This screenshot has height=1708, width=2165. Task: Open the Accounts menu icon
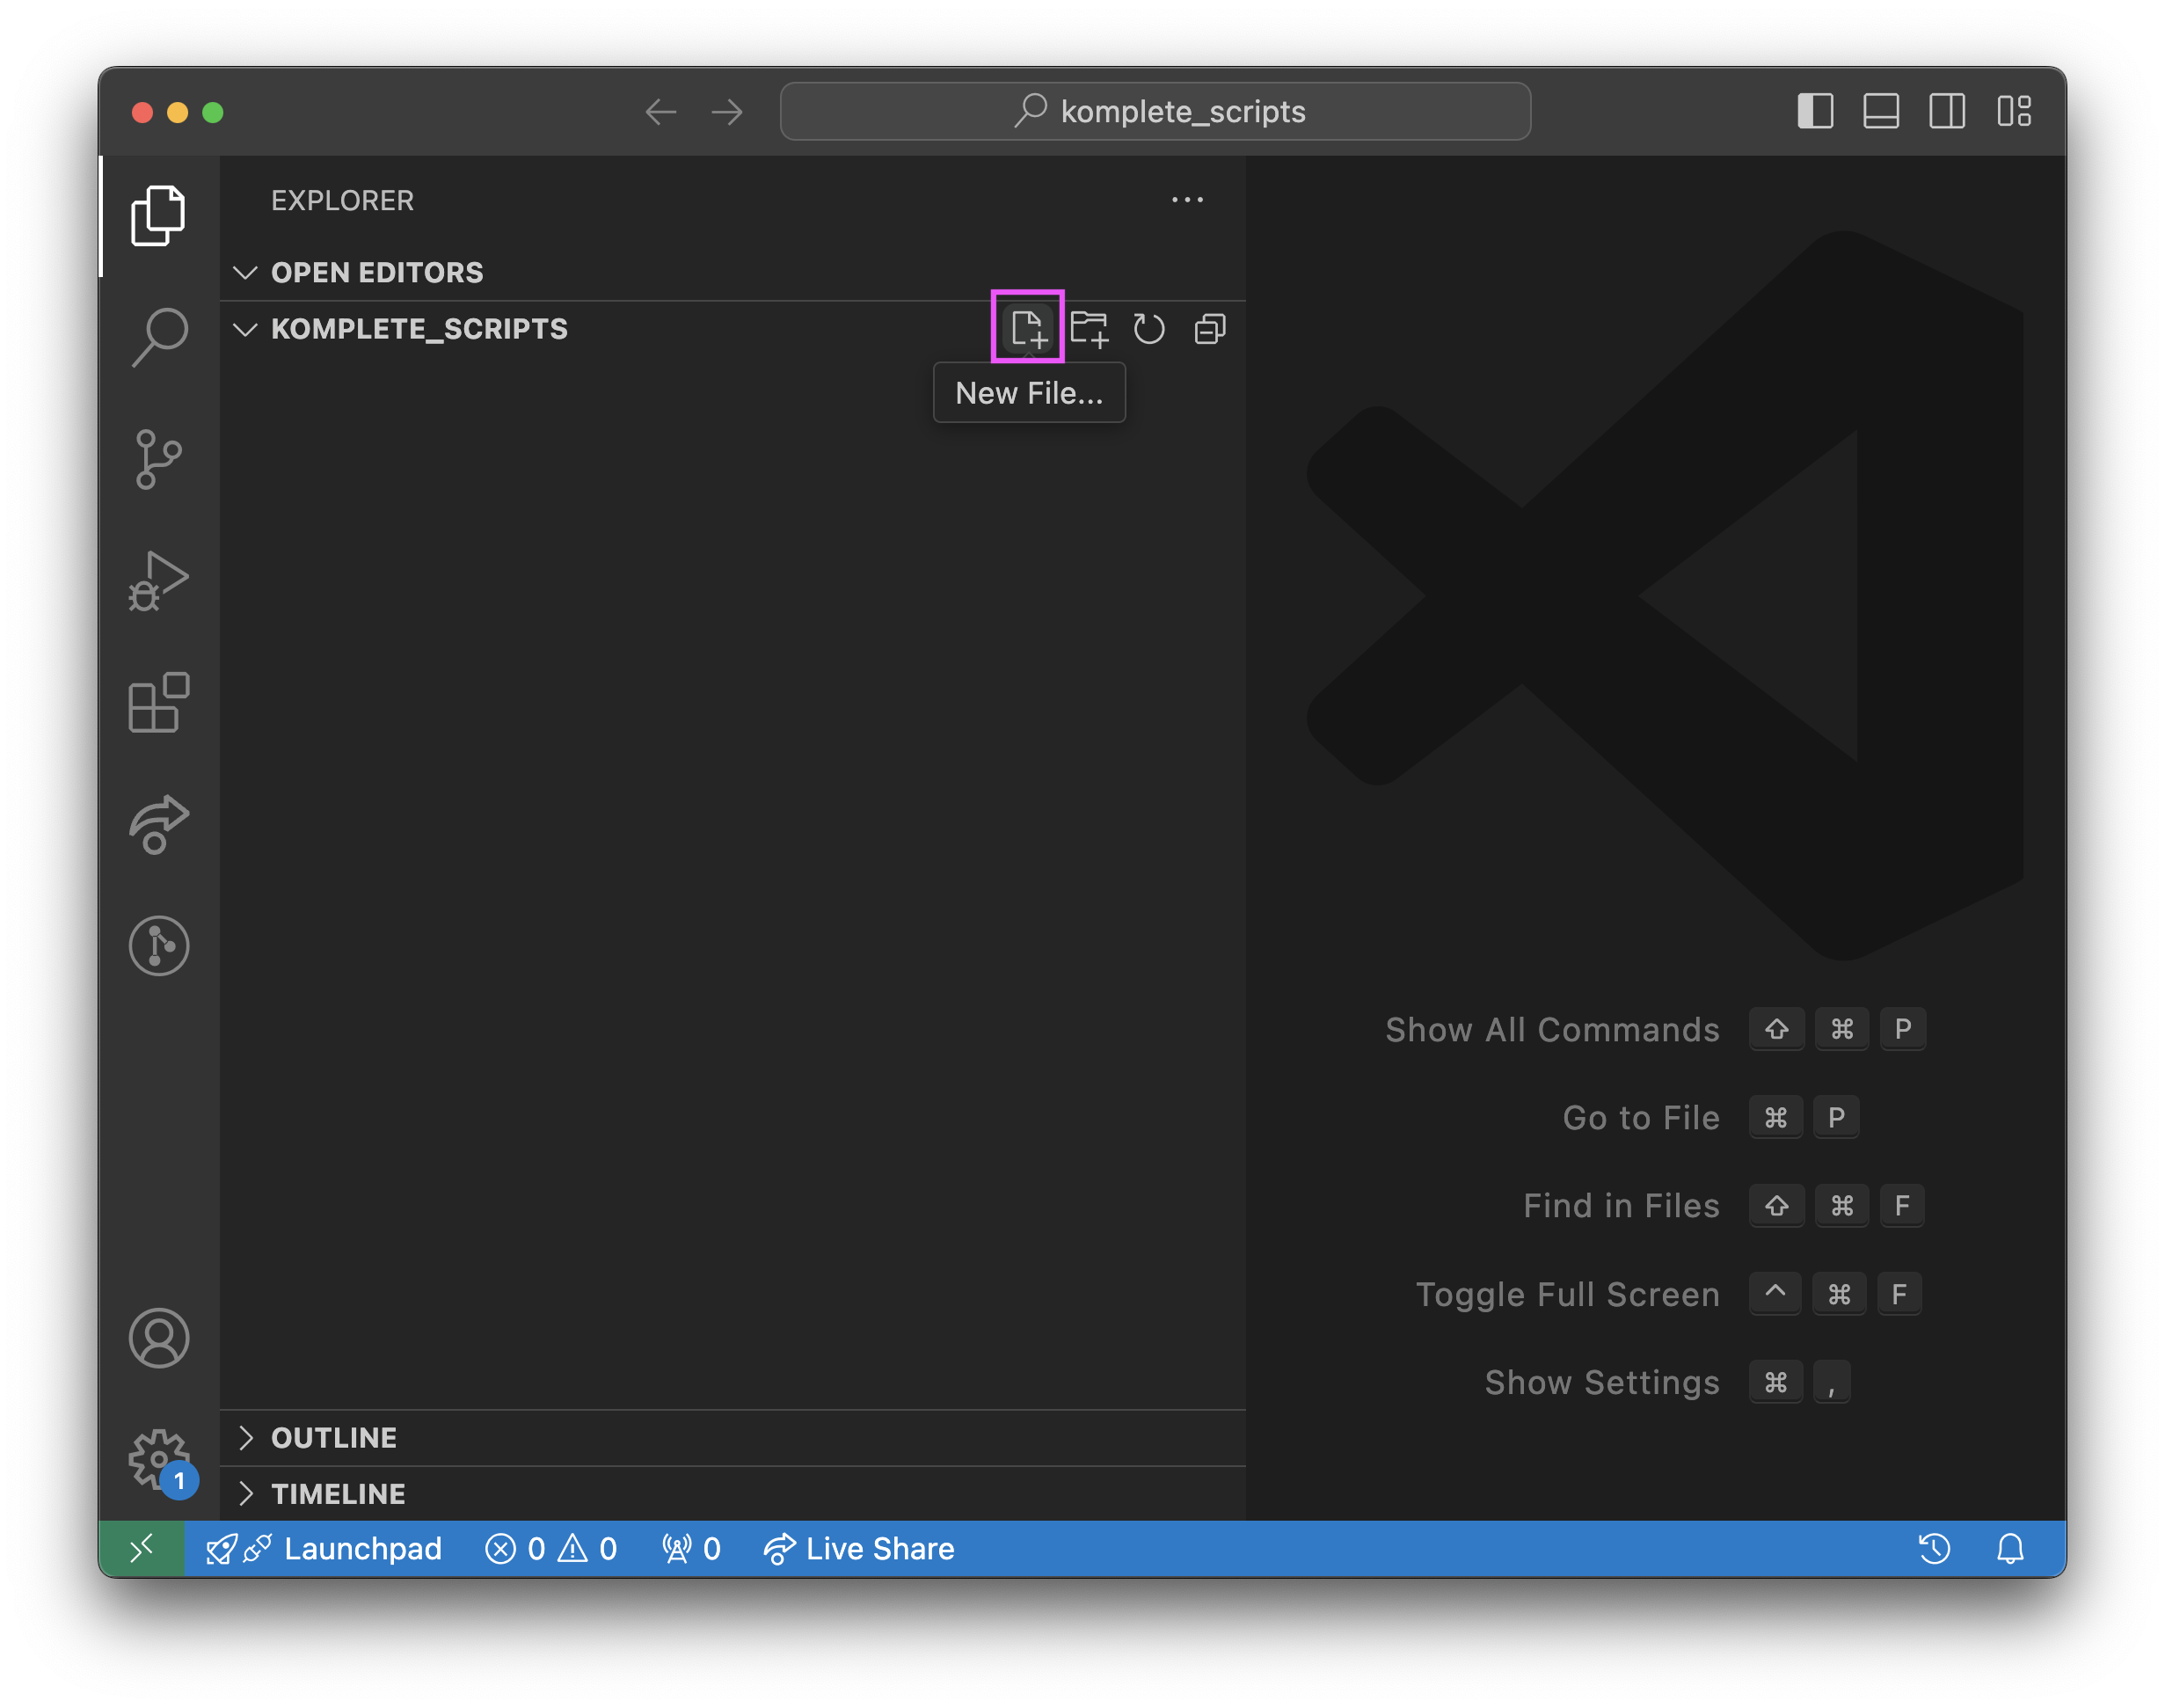[x=158, y=1338]
